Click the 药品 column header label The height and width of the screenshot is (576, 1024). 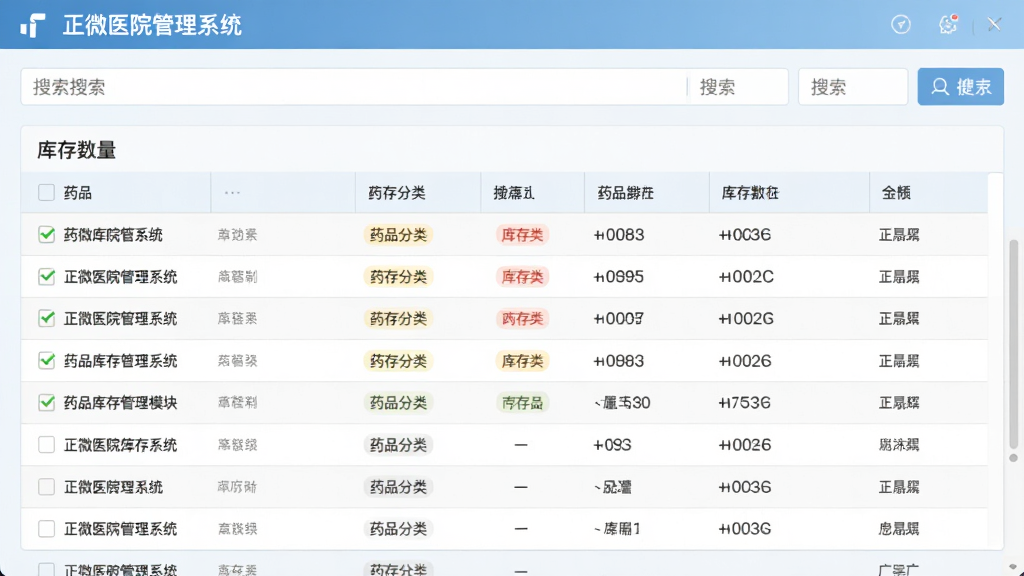point(78,193)
